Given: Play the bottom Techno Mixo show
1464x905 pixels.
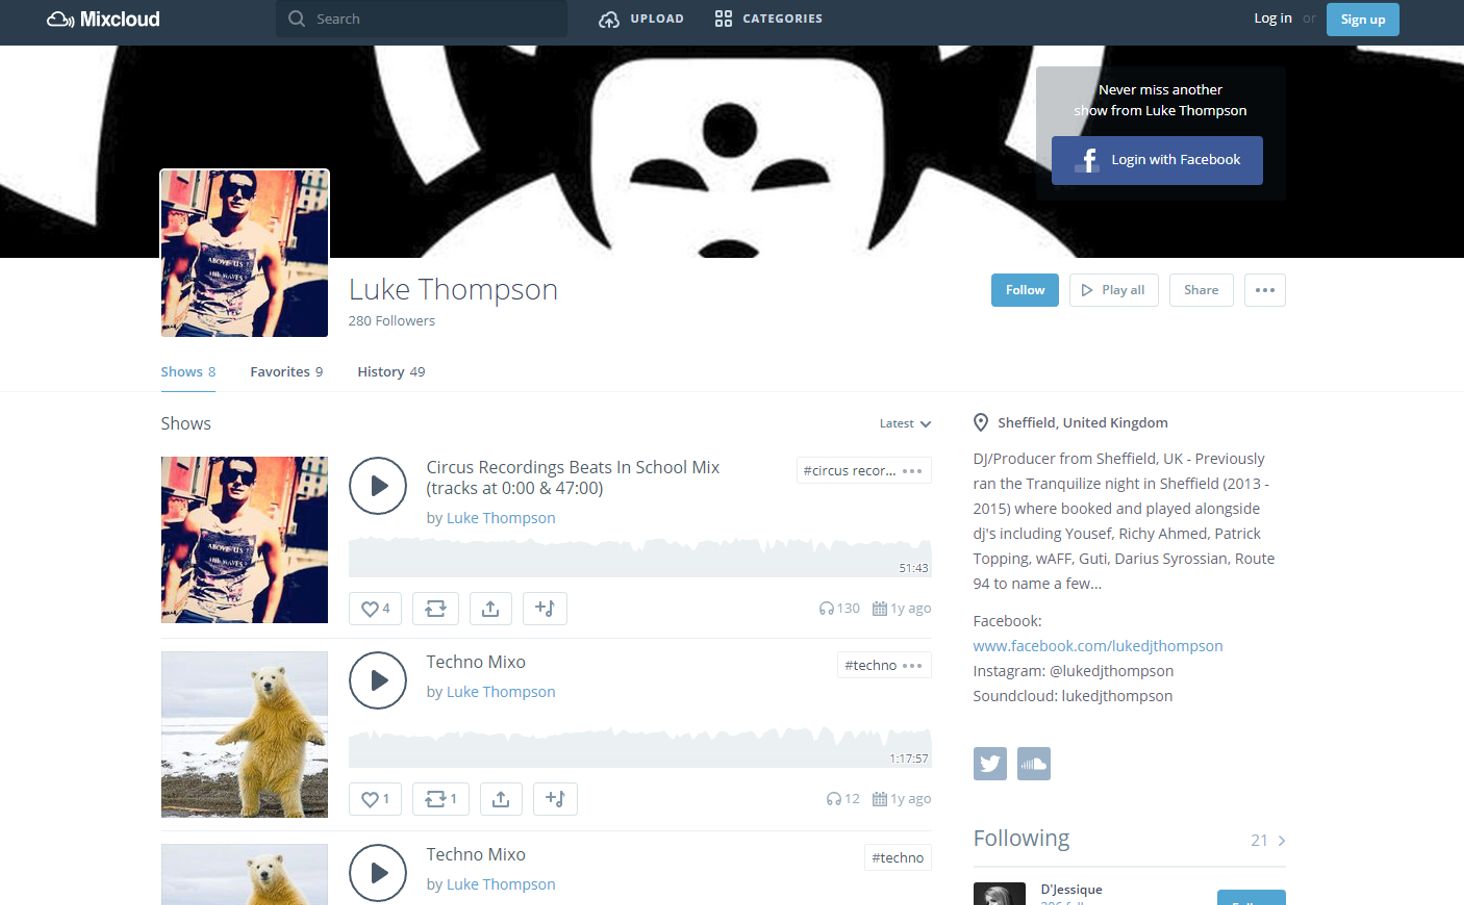Looking at the screenshot, I should pos(378,873).
